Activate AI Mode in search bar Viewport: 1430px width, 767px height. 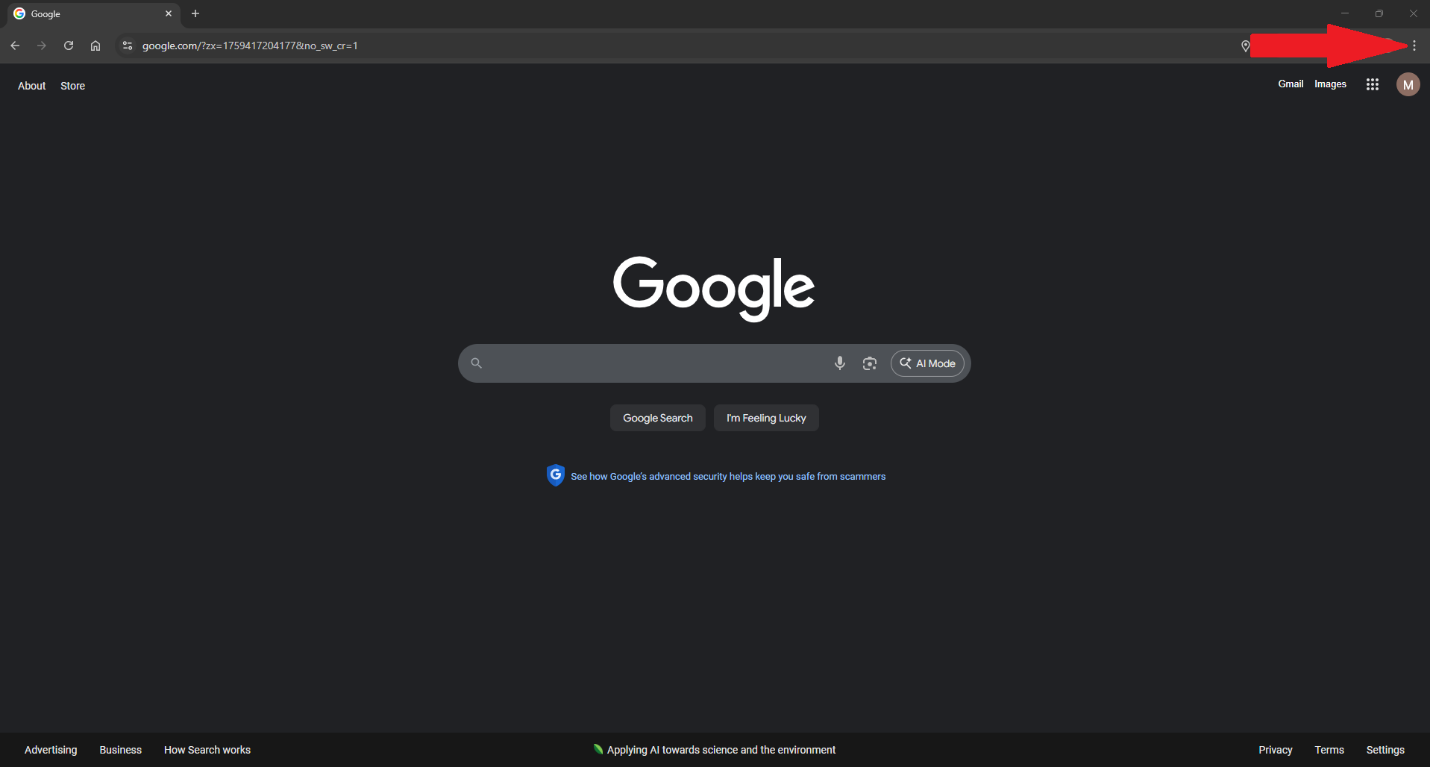coord(928,363)
